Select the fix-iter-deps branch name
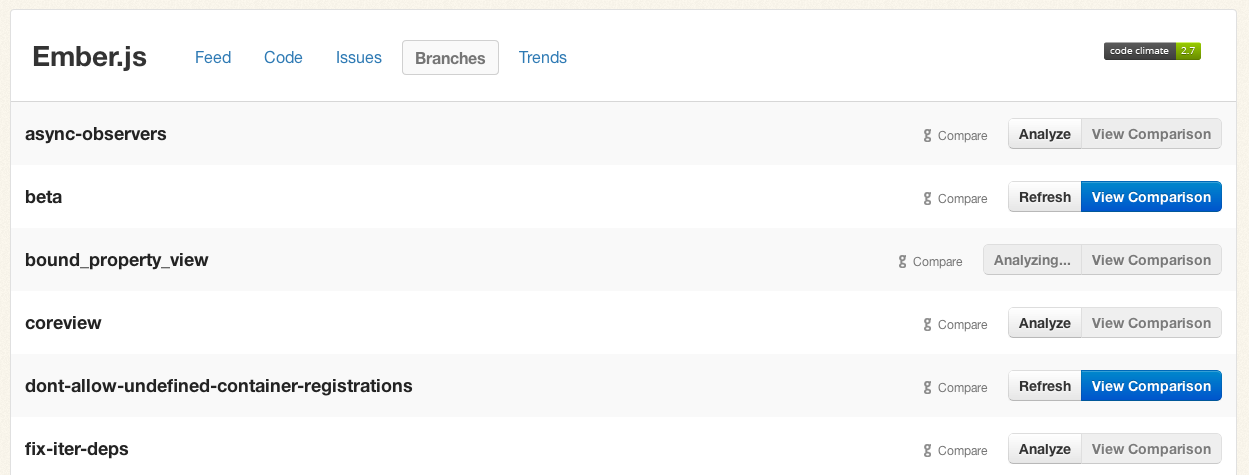Screen dimensions: 1249x475 [x=77, y=449]
